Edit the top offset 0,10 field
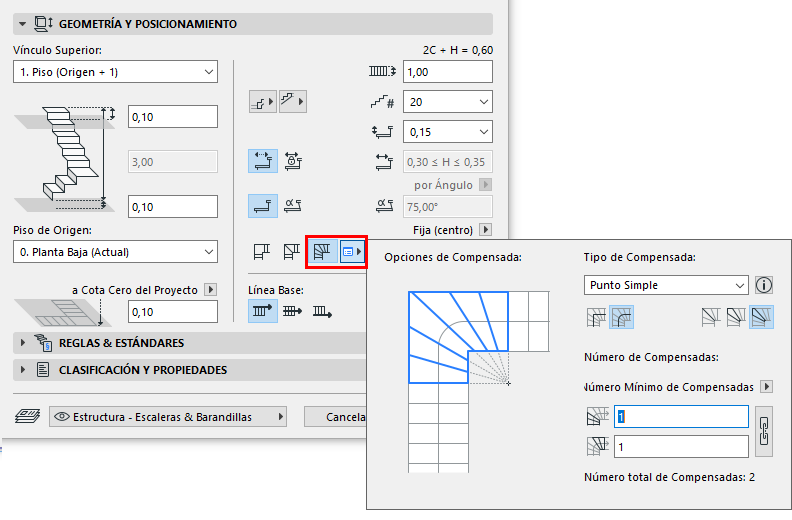 173,117
